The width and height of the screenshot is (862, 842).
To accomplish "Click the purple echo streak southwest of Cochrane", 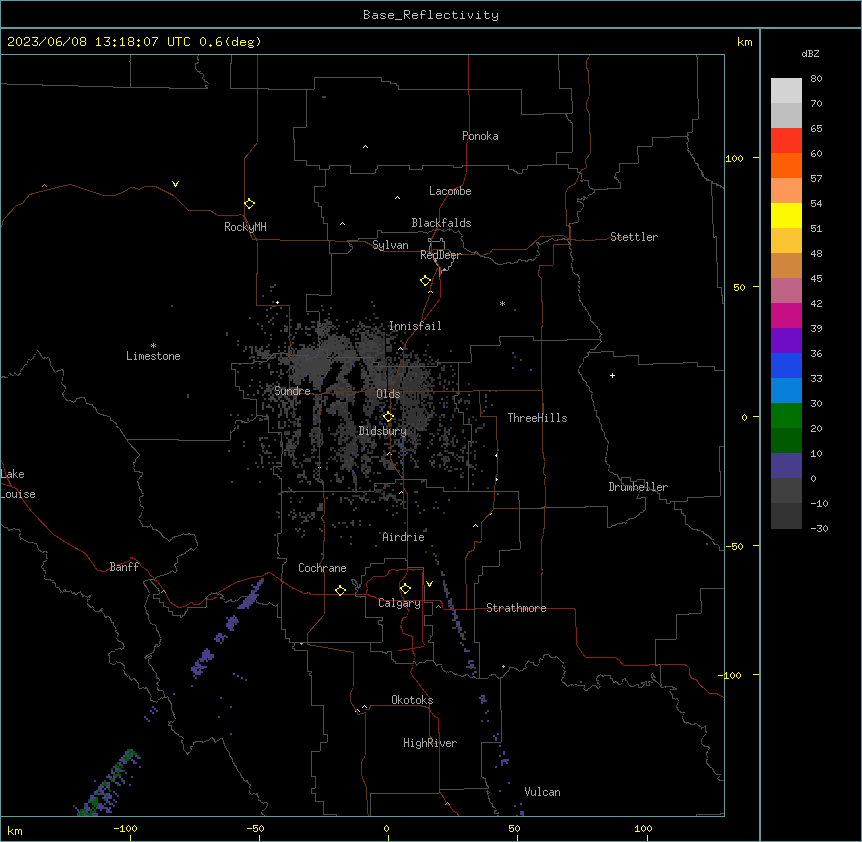I will (226, 629).
